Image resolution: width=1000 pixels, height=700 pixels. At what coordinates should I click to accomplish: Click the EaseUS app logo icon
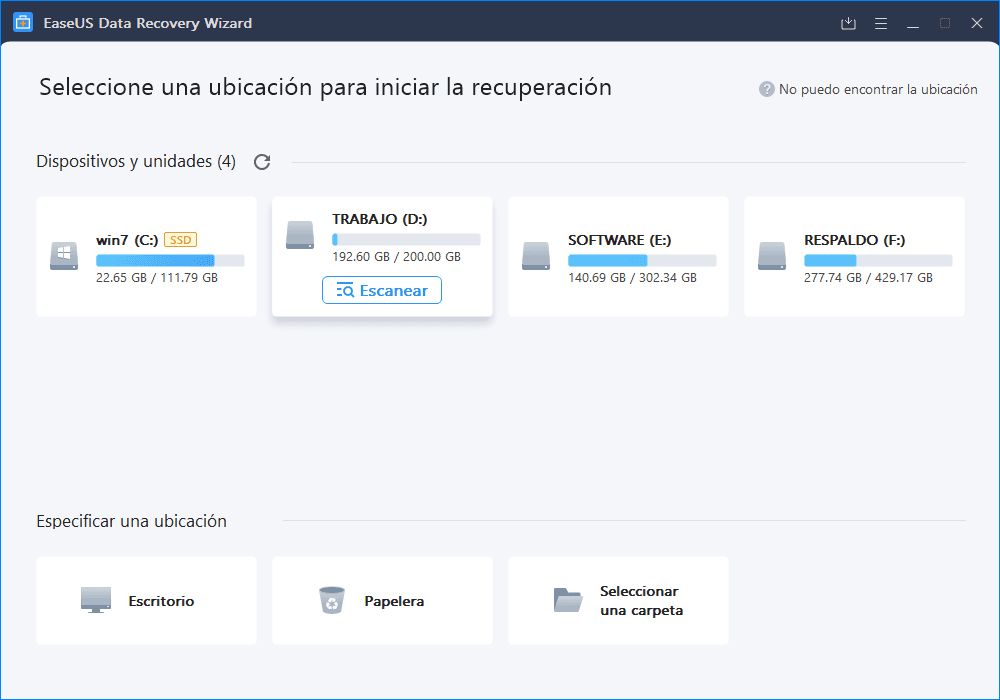coord(23,22)
